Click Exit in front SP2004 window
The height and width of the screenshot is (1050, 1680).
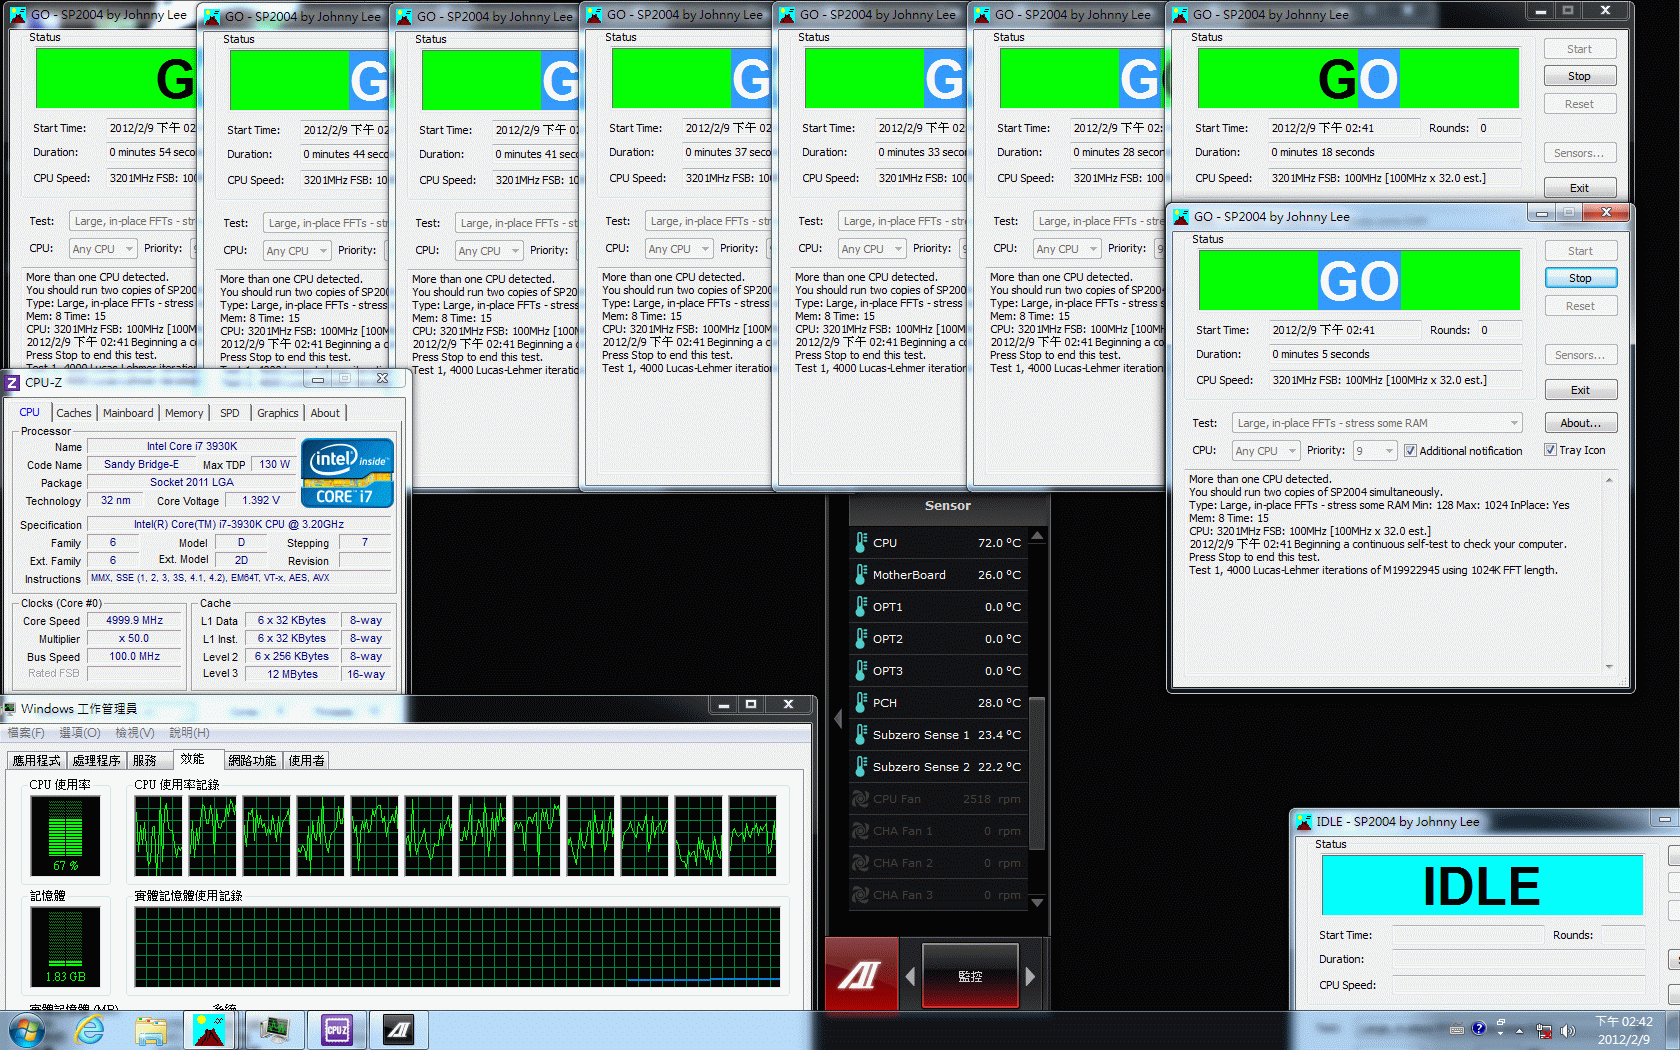[1580, 390]
